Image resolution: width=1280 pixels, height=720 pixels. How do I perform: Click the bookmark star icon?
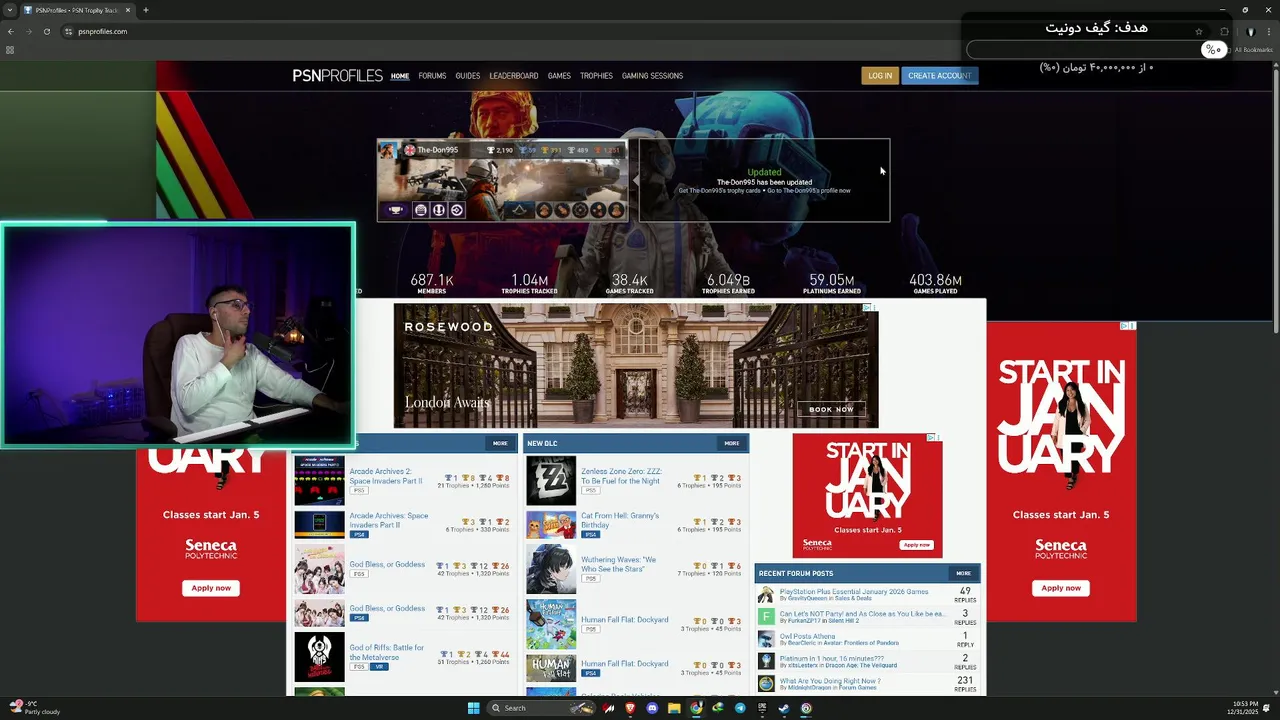1199,31
